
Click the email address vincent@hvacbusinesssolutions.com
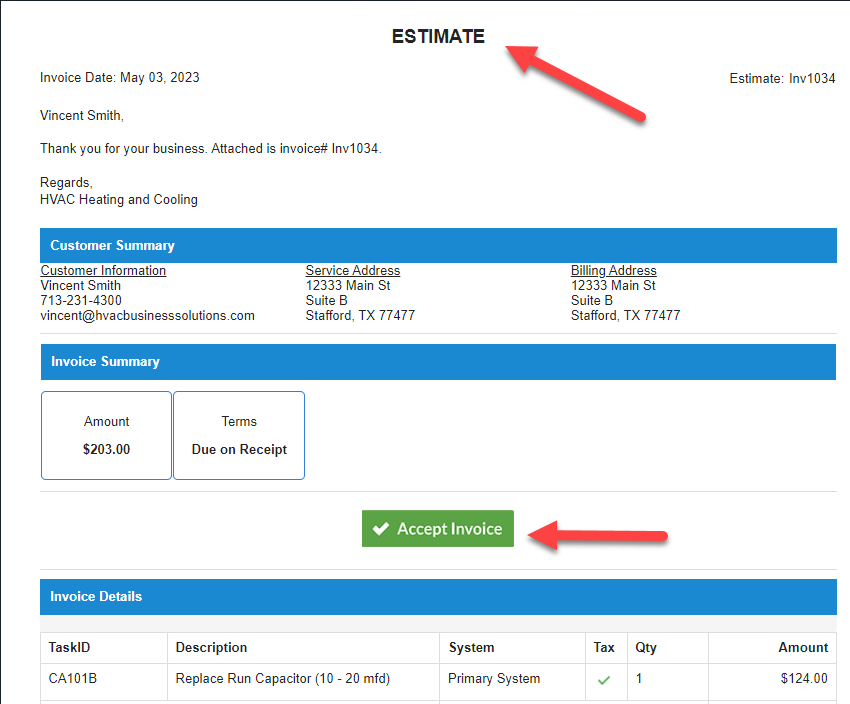147,315
